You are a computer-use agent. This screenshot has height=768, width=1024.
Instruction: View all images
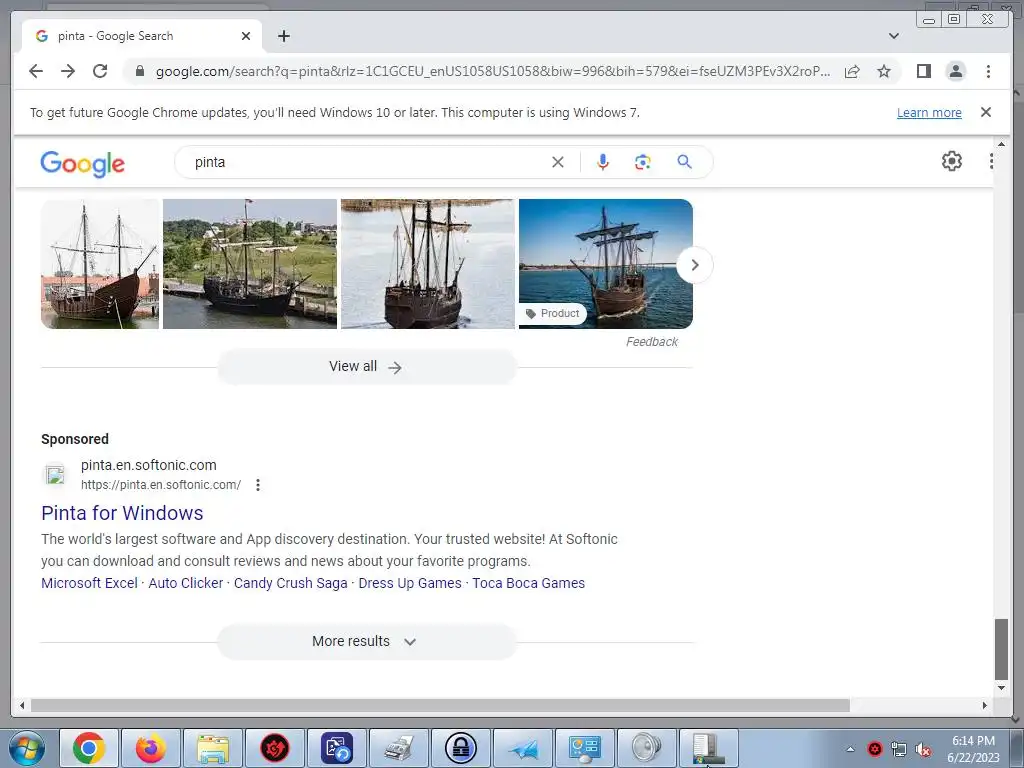[366, 366]
